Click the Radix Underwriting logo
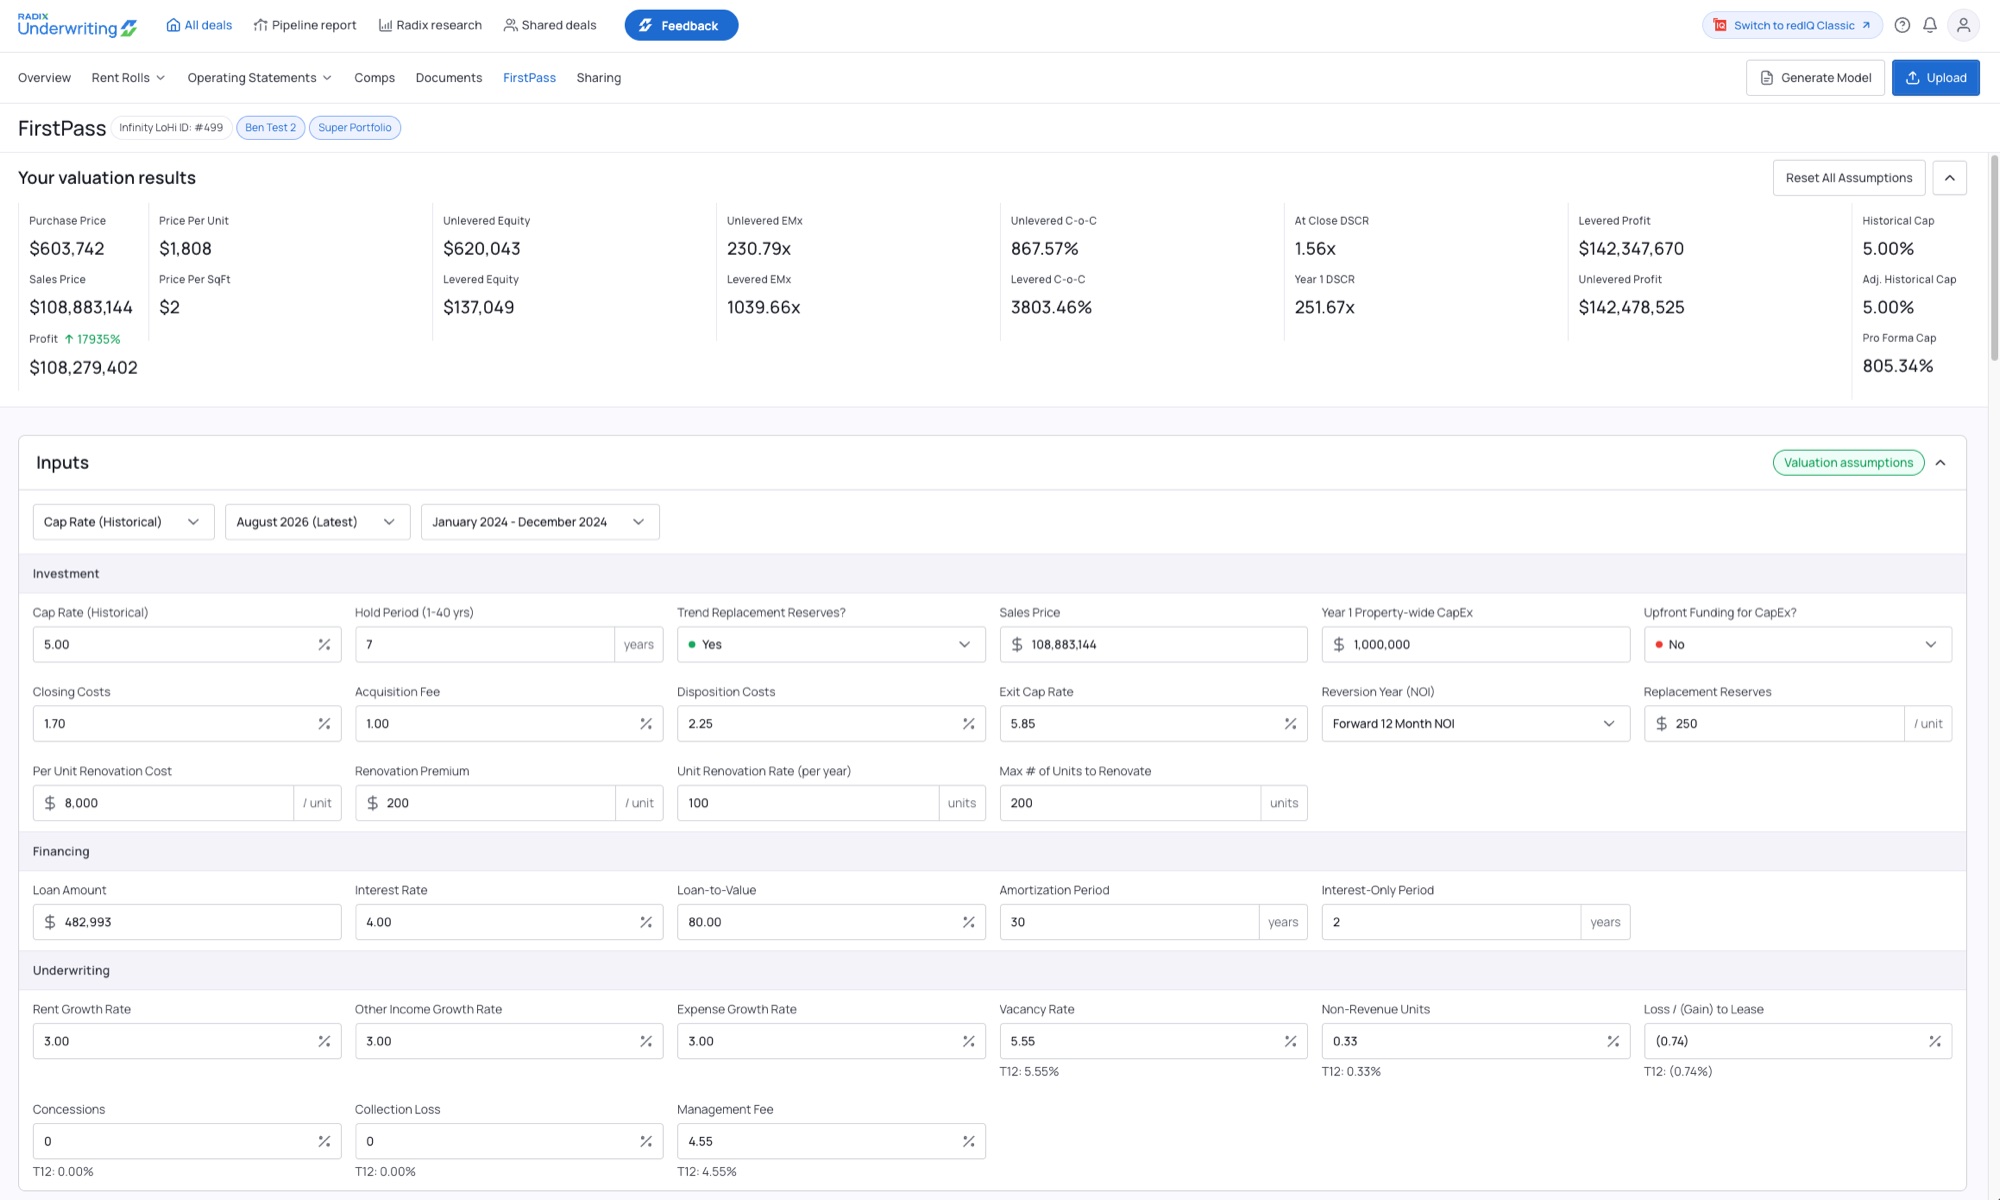 [77, 25]
